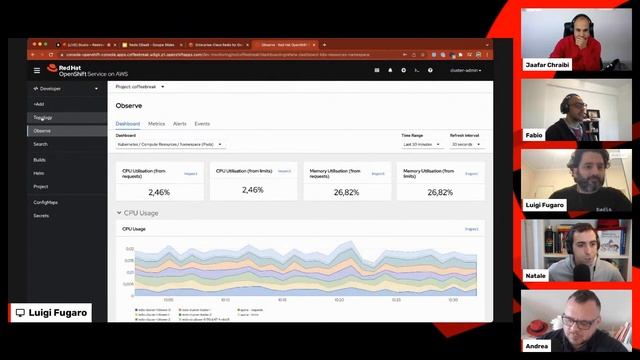
Task: Open the Dashboard selection dropdown
Action: 170,144
